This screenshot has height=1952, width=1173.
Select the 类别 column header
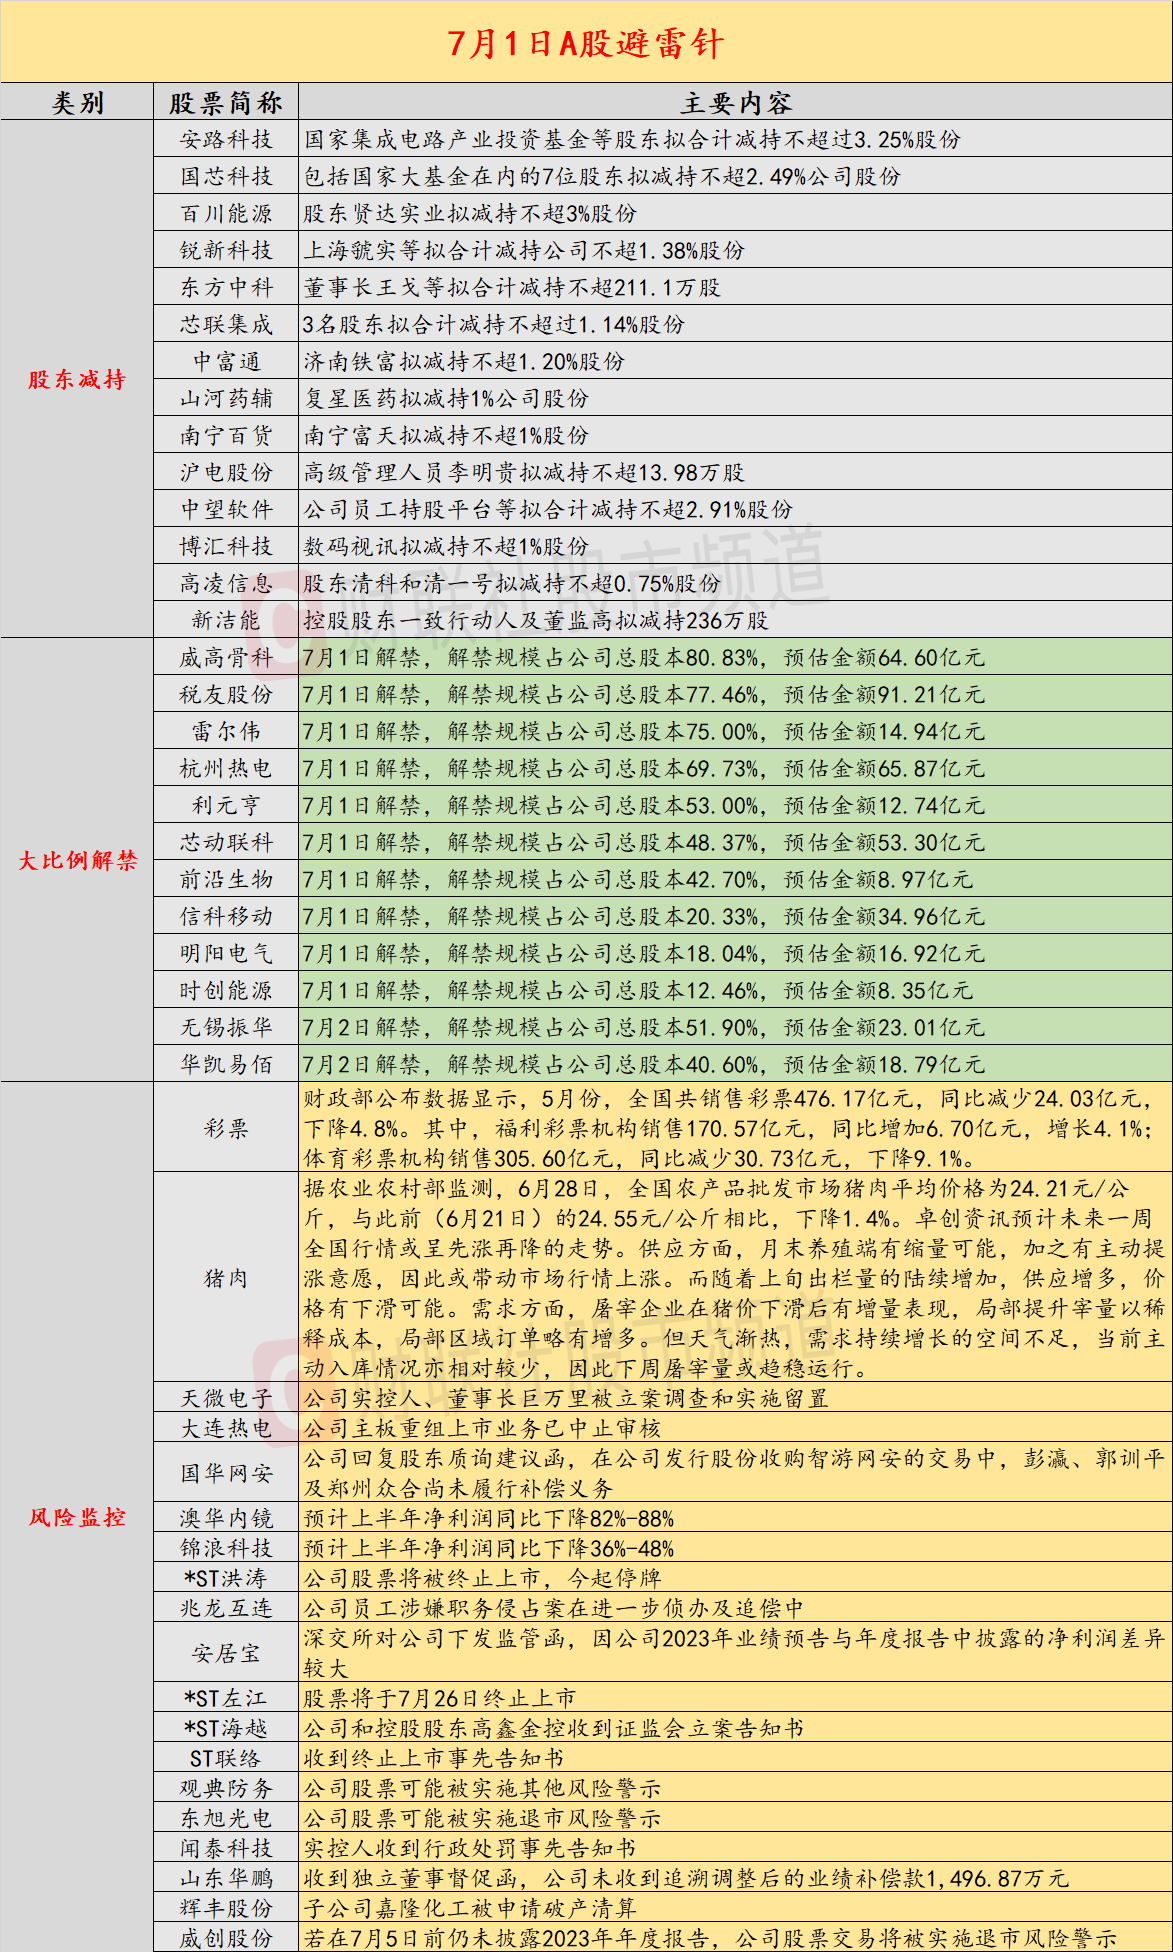pos(77,103)
